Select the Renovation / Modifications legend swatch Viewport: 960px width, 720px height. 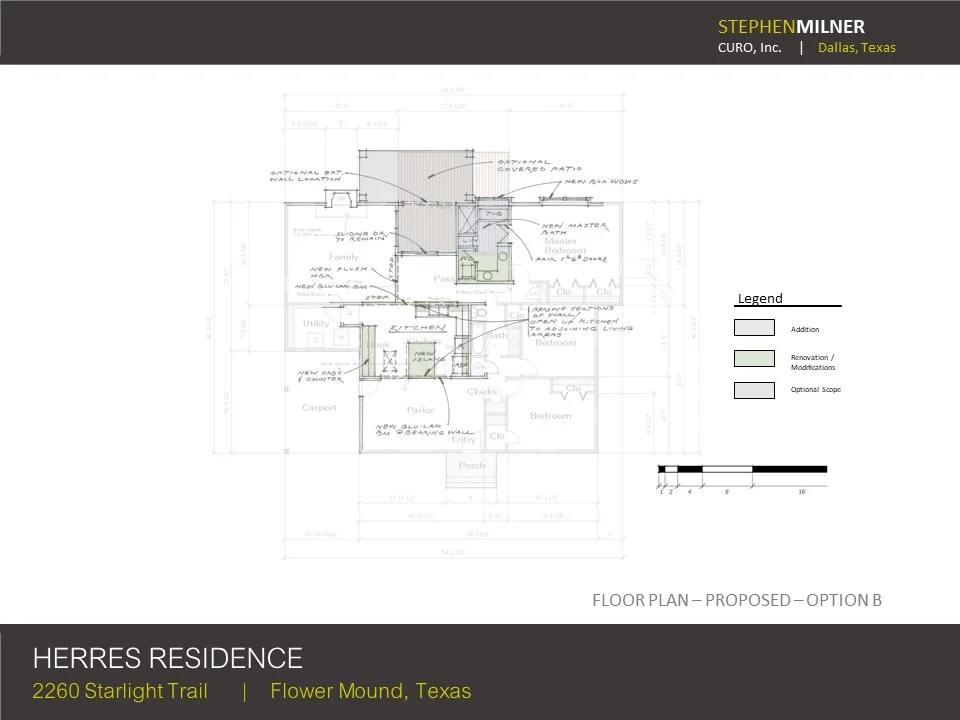tap(754, 358)
